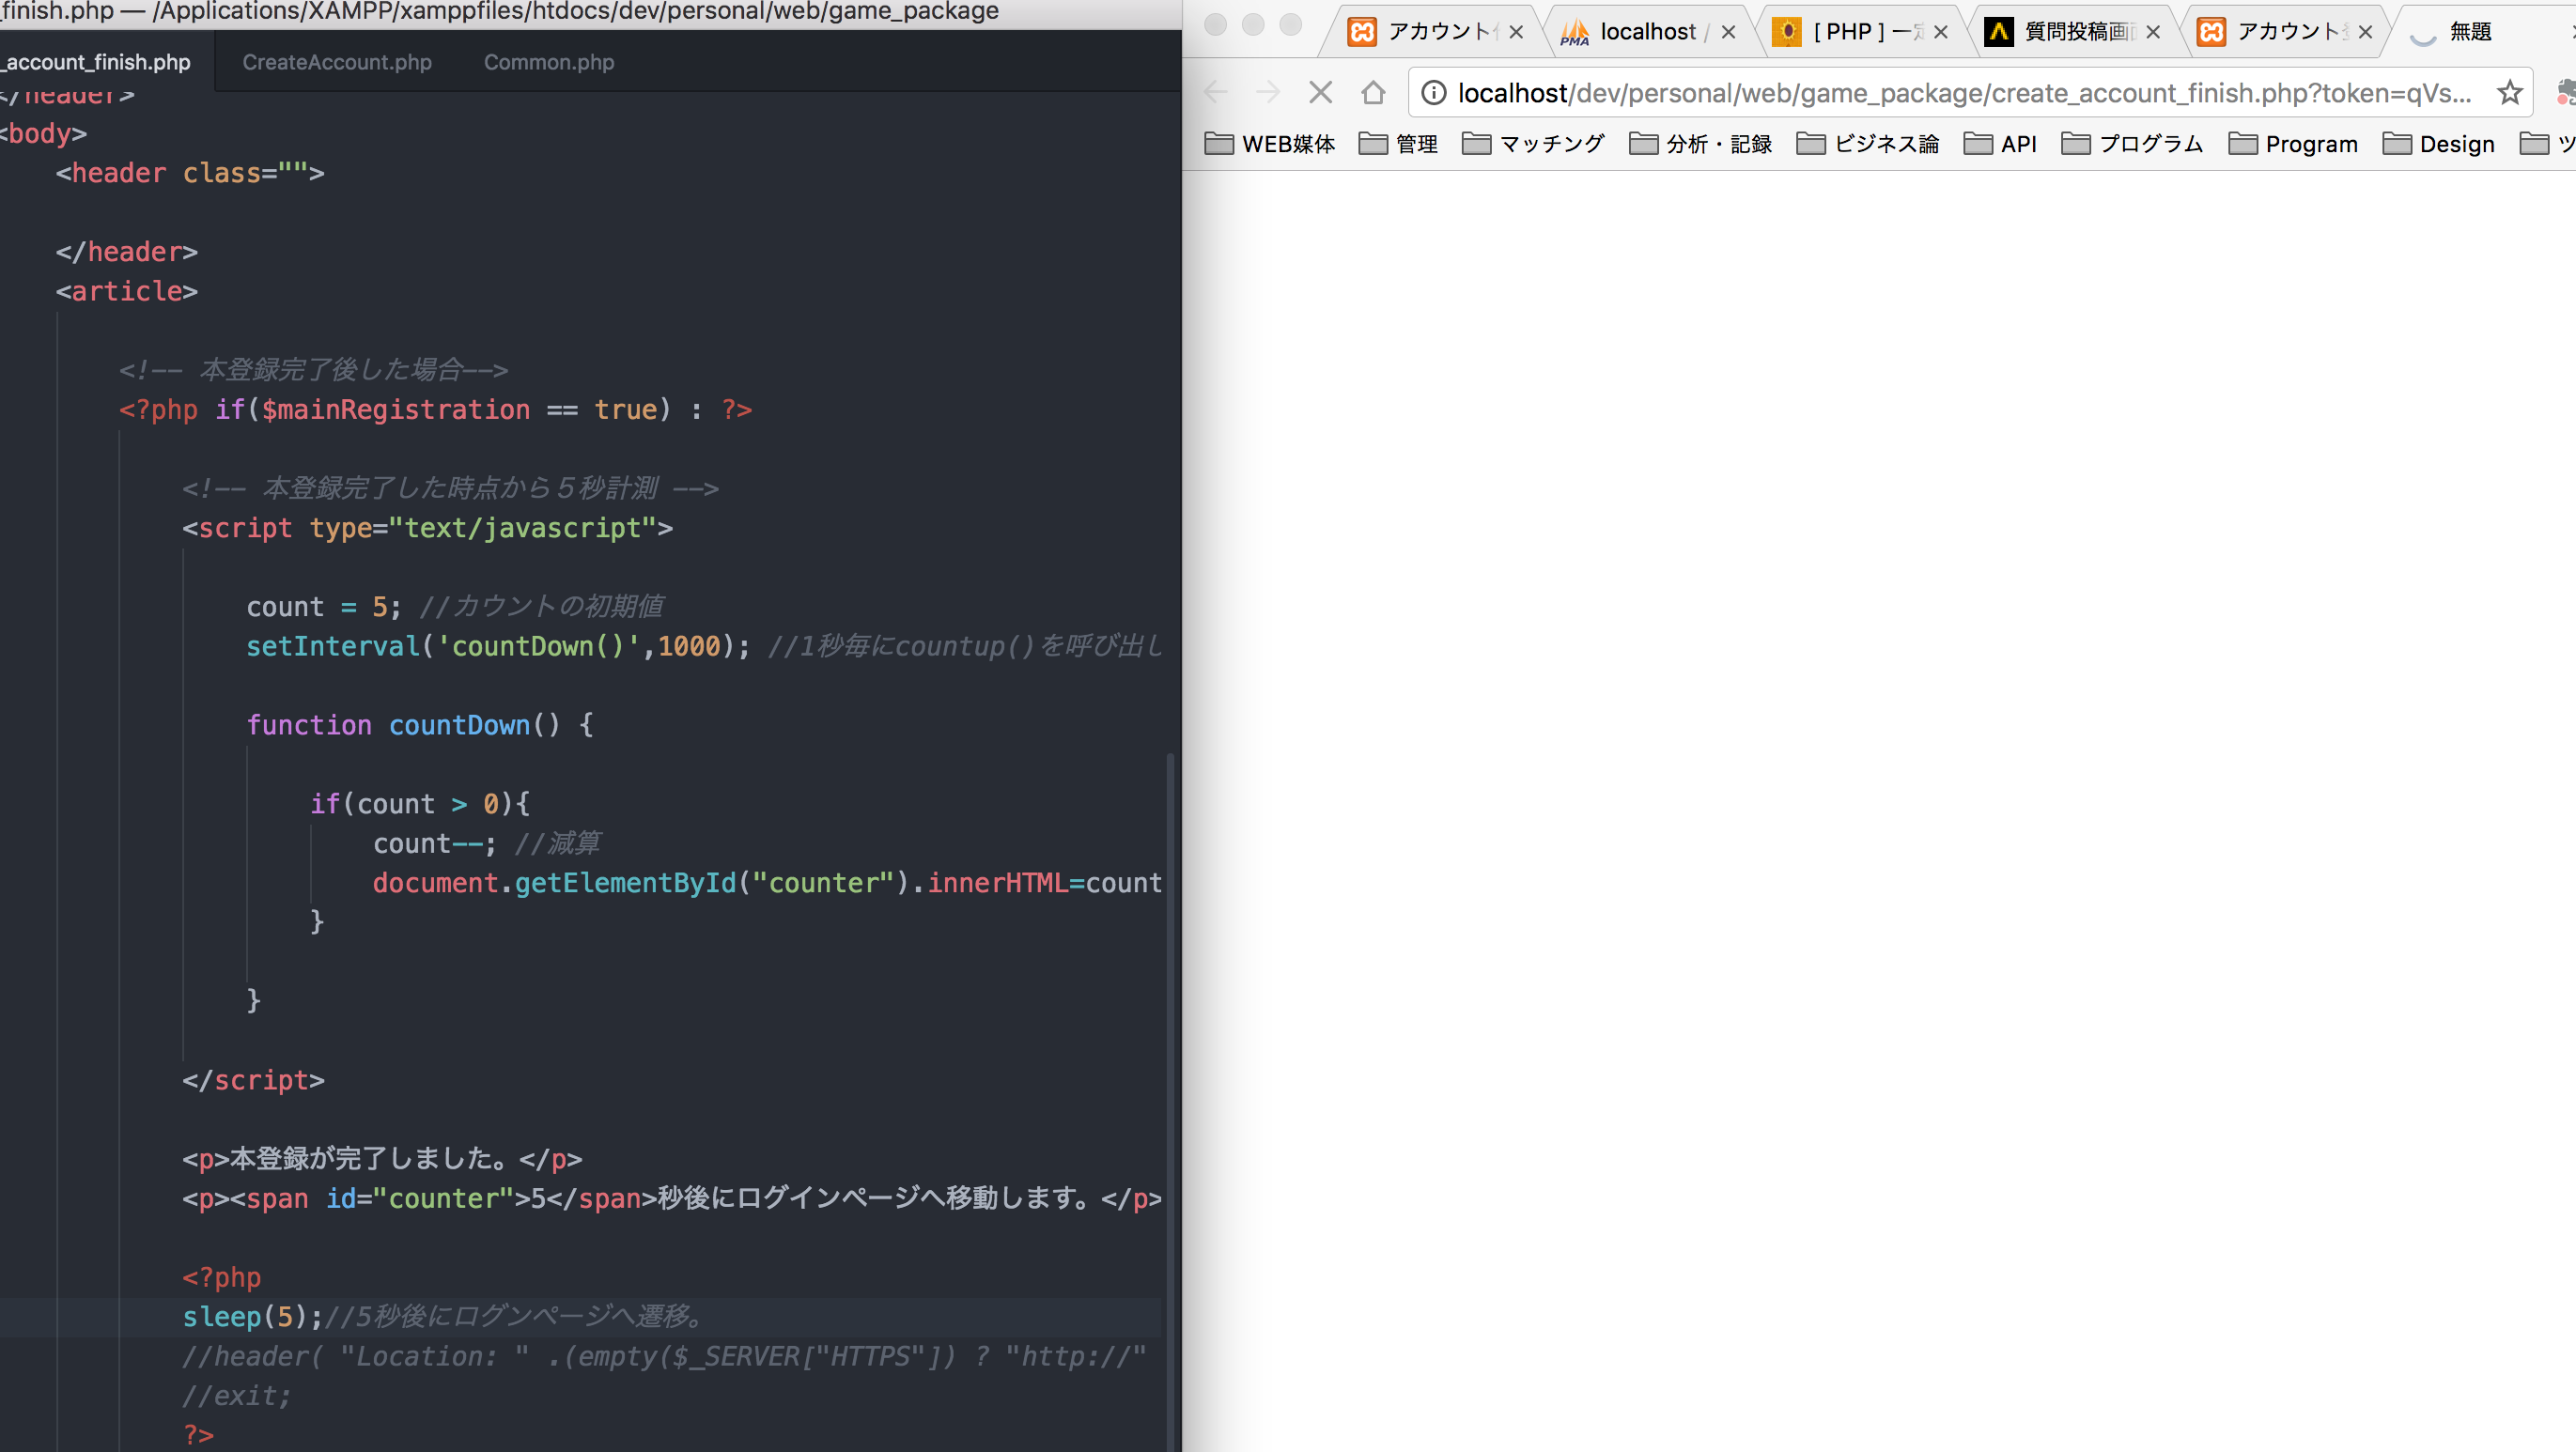Click the browser back arrow

tap(1215, 93)
